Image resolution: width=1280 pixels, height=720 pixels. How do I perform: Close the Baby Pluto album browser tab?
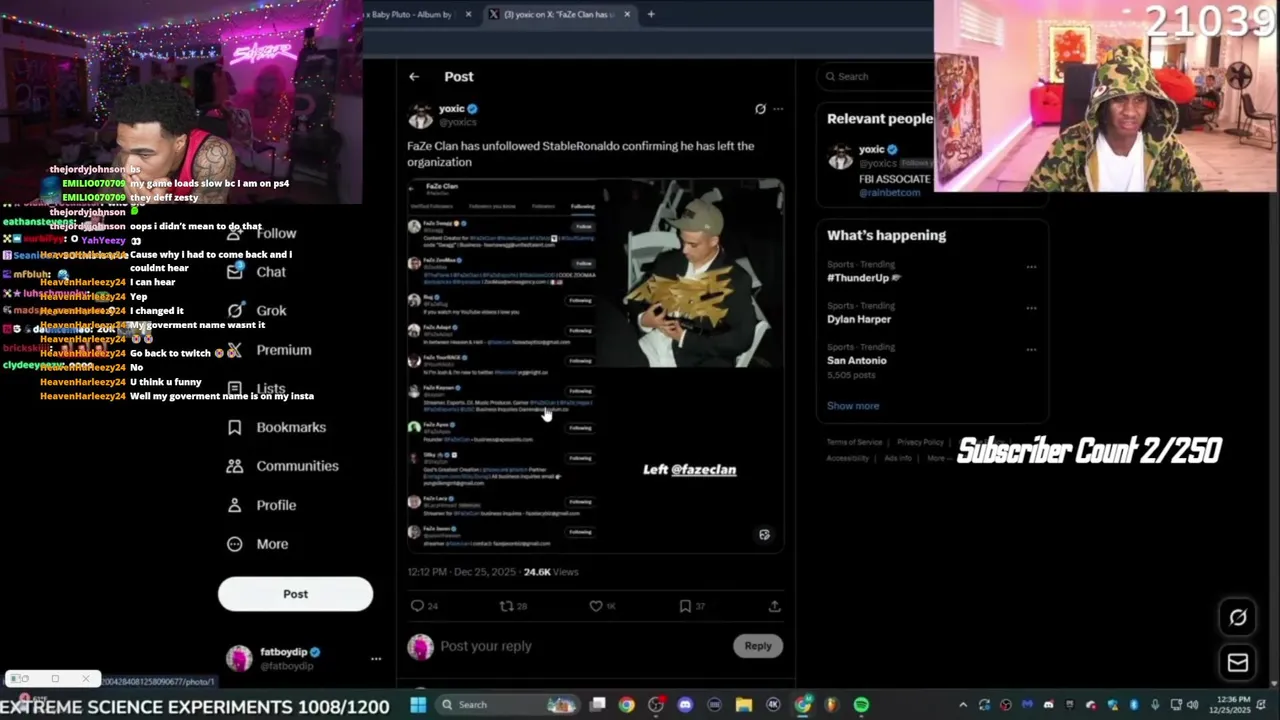point(468,14)
